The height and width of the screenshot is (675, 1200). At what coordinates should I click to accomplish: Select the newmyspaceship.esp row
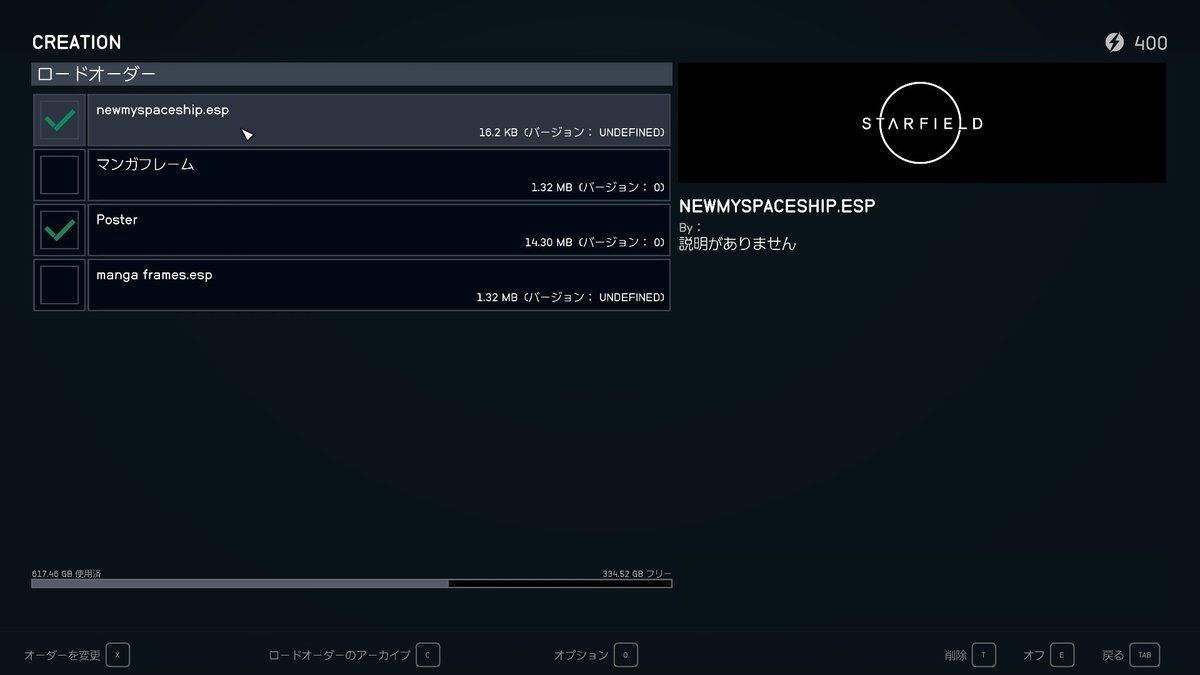pos(379,120)
